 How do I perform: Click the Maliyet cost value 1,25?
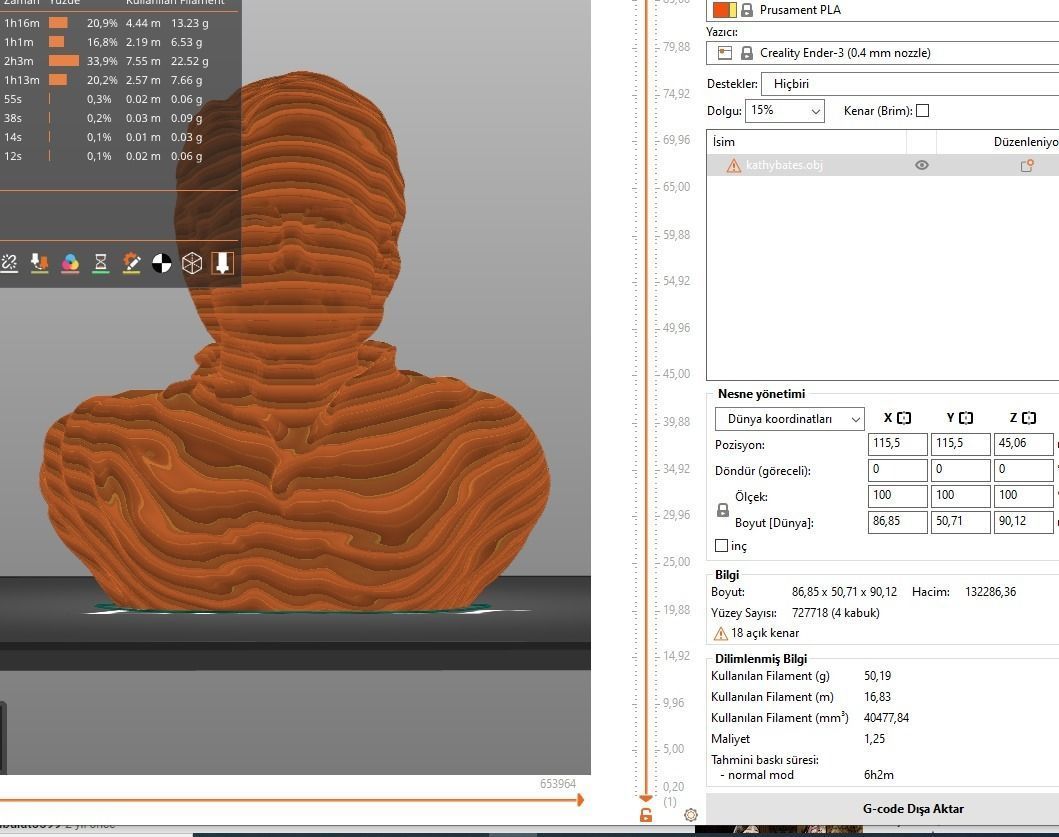874,738
